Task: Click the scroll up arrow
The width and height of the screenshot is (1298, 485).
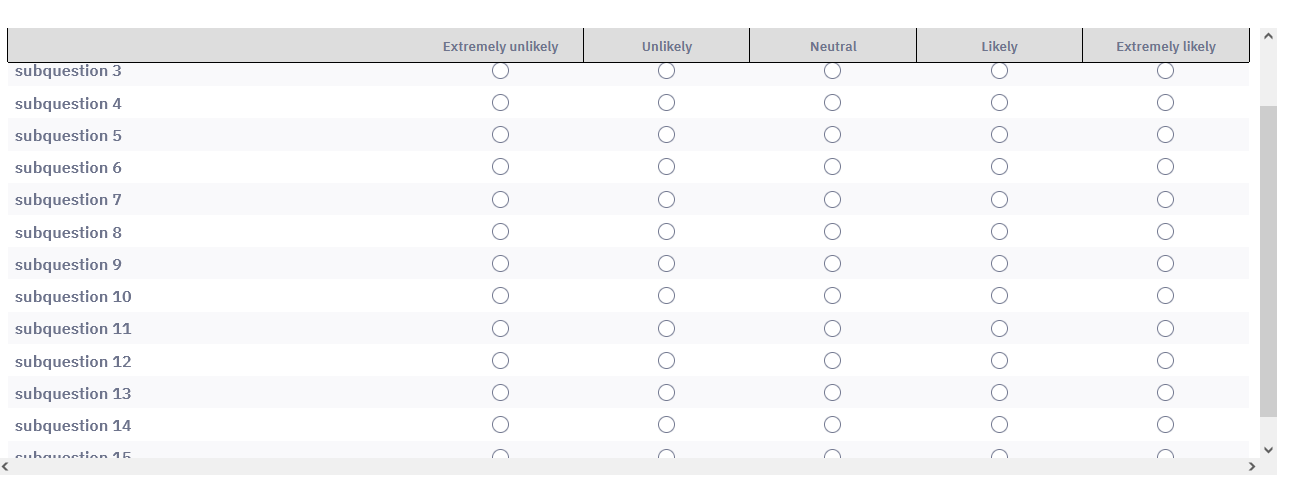Action: tap(1269, 37)
